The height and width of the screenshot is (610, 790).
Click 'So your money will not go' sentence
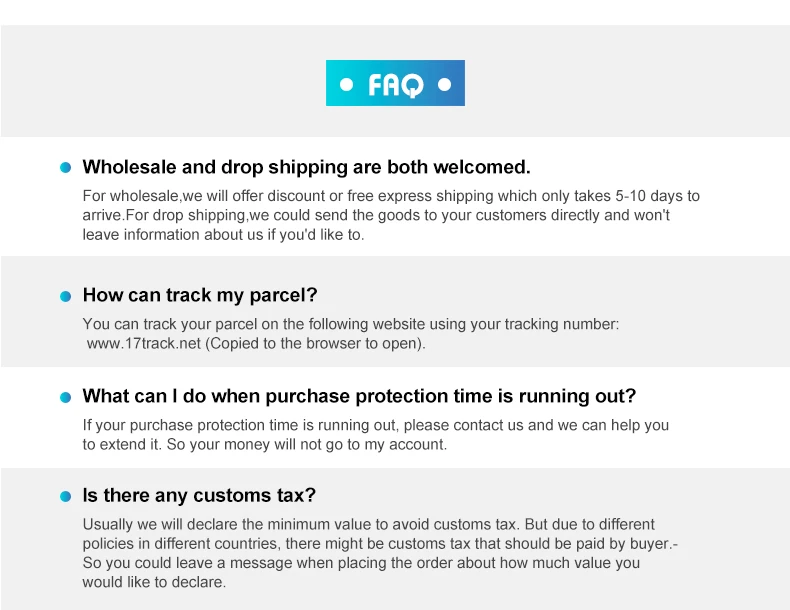(x=307, y=445)
